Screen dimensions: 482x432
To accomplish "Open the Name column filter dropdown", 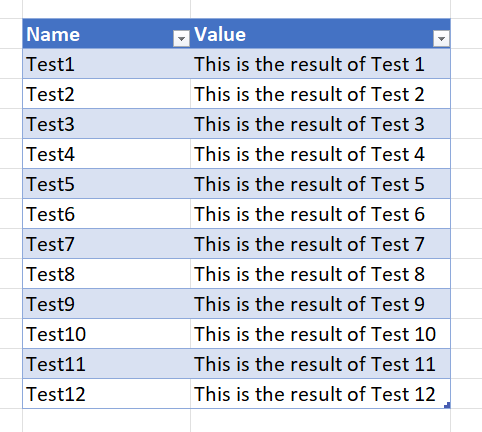I will click(x=181, y=39).
